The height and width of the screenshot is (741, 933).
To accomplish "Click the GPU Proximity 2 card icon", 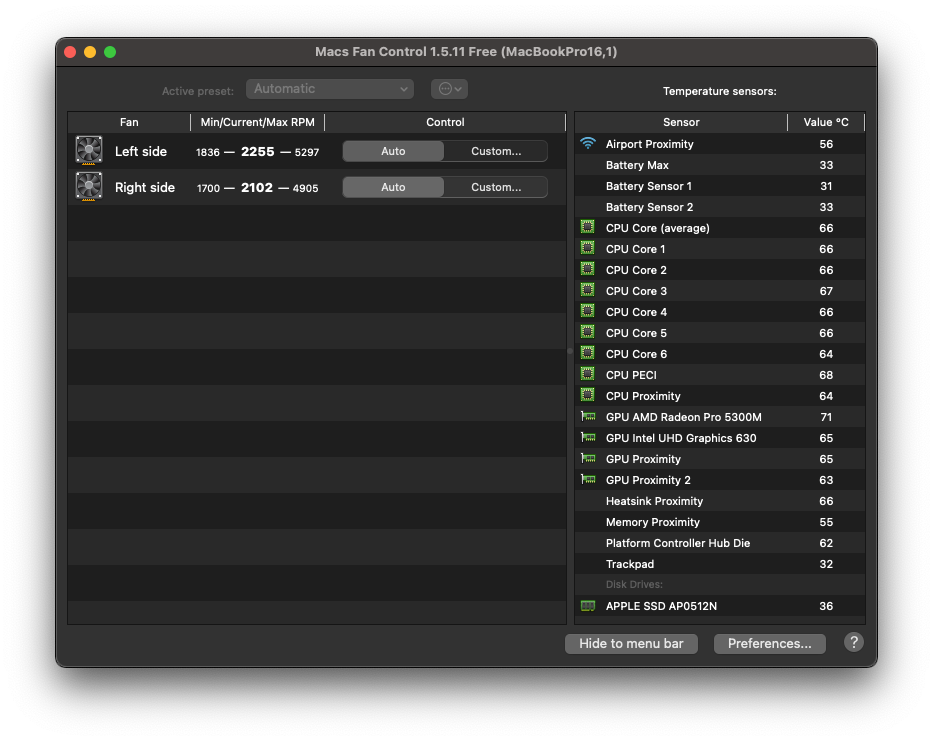I will coord(588,479).
